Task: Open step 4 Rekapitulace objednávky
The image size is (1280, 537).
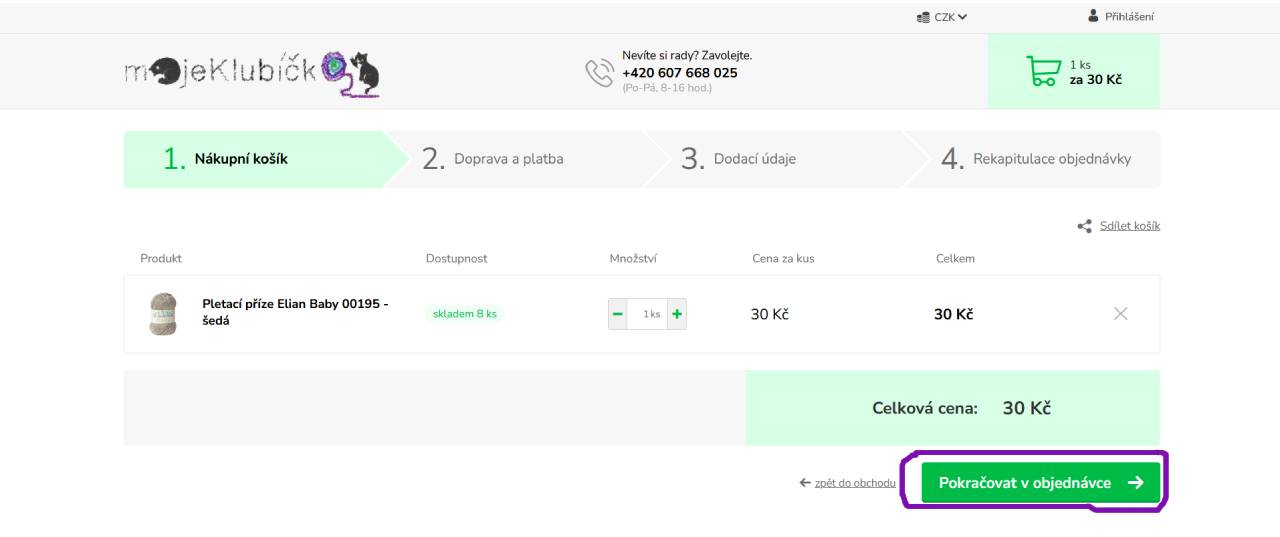Action: (x=1037, y=159)
